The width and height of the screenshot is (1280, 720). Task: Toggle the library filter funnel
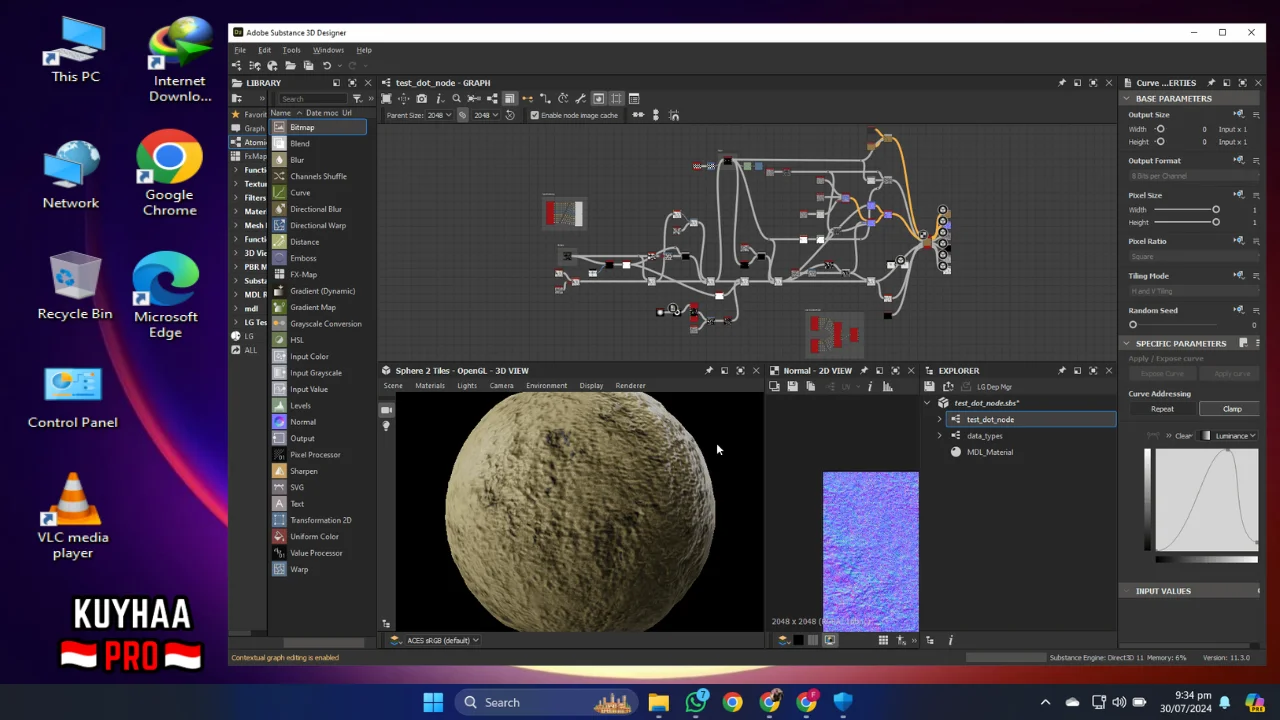(357, 98)
